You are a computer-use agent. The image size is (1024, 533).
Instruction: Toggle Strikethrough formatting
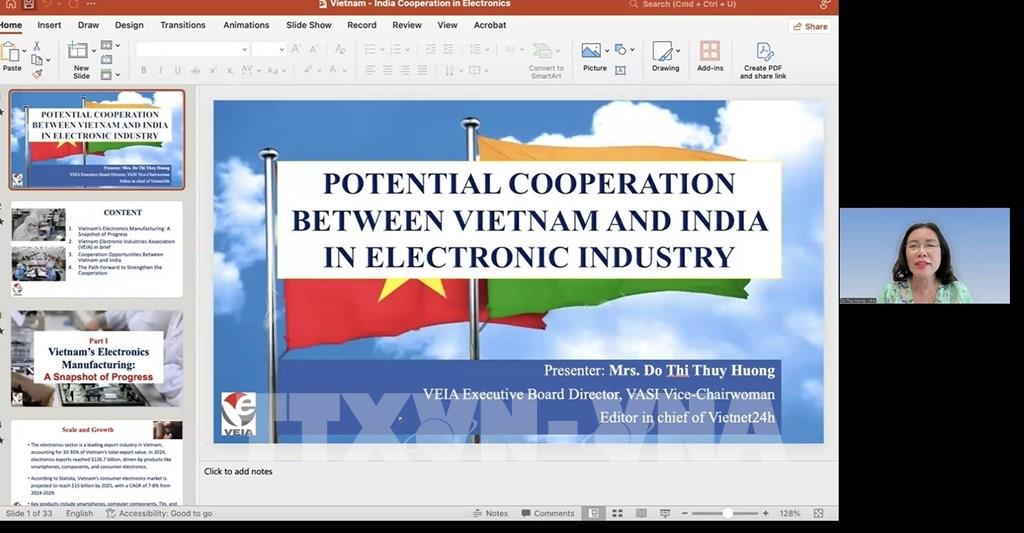pos(195,70)
